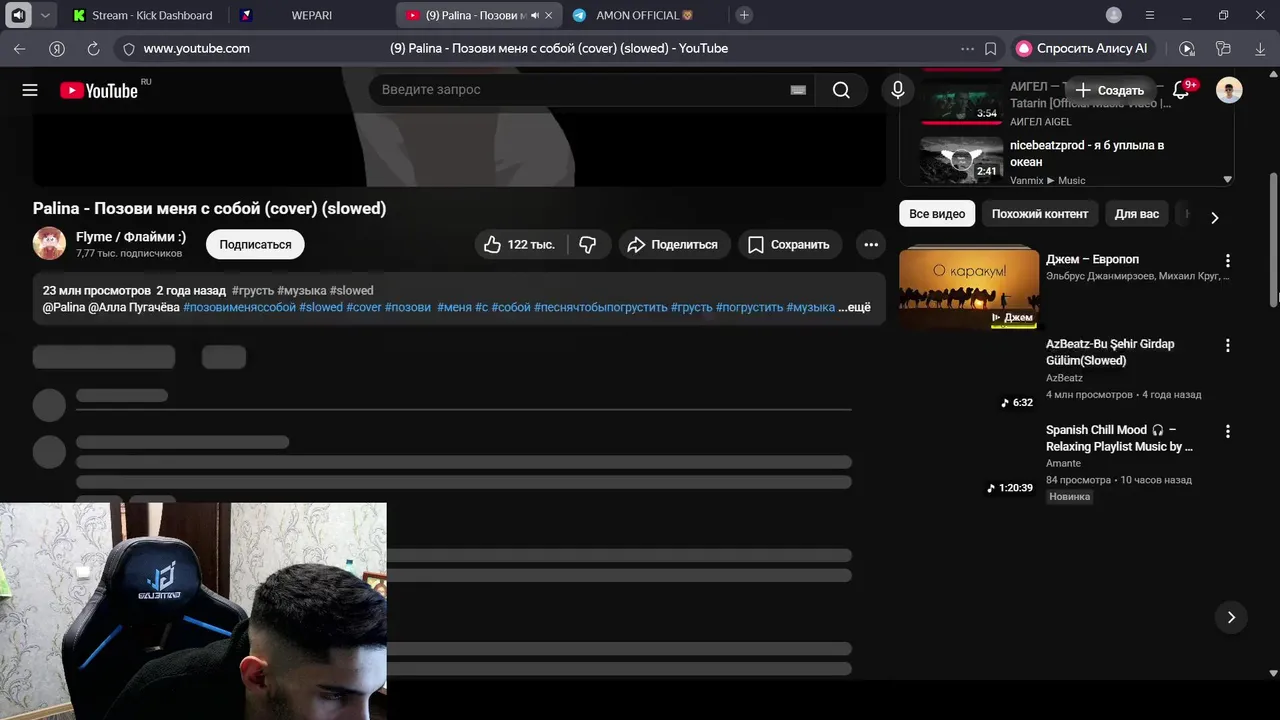The width and height of the screenshot is (1280, 720).
Task: Open options for AzBeatz-Bu Şehir video
Action: [x=1228, y=345]
